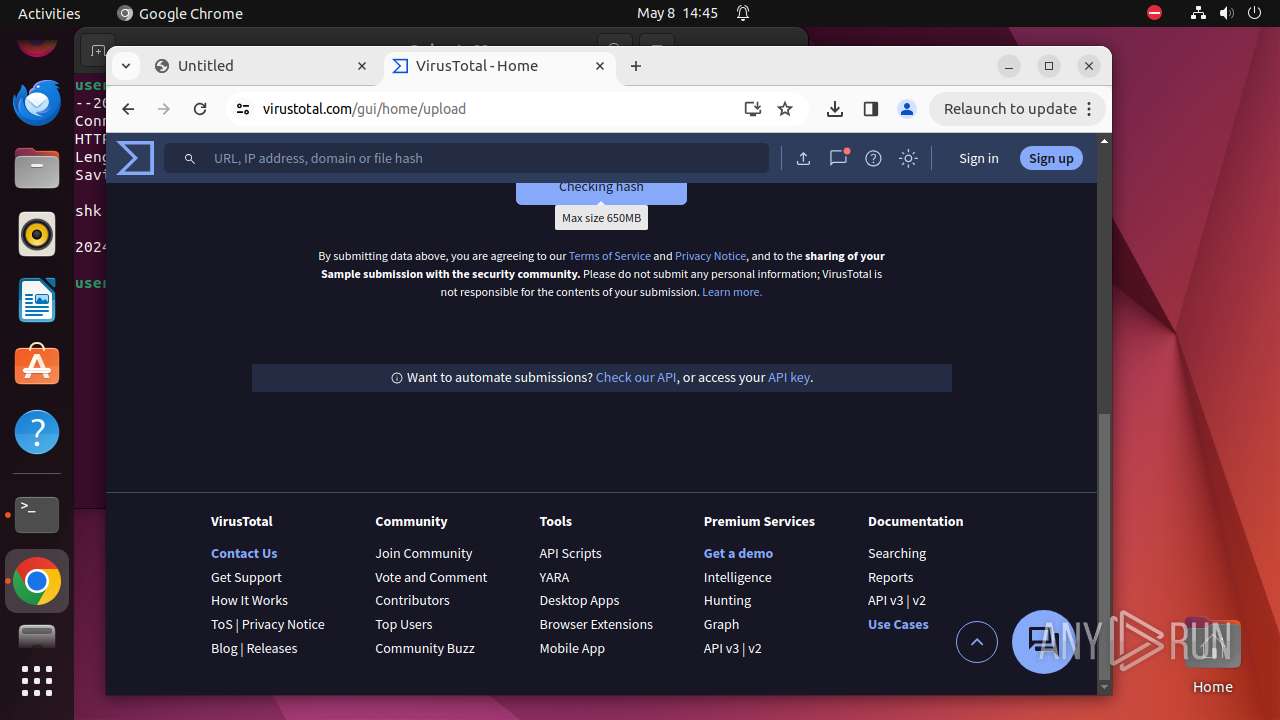Click the page vertical scrollbar

click(x=1104, y=545)
